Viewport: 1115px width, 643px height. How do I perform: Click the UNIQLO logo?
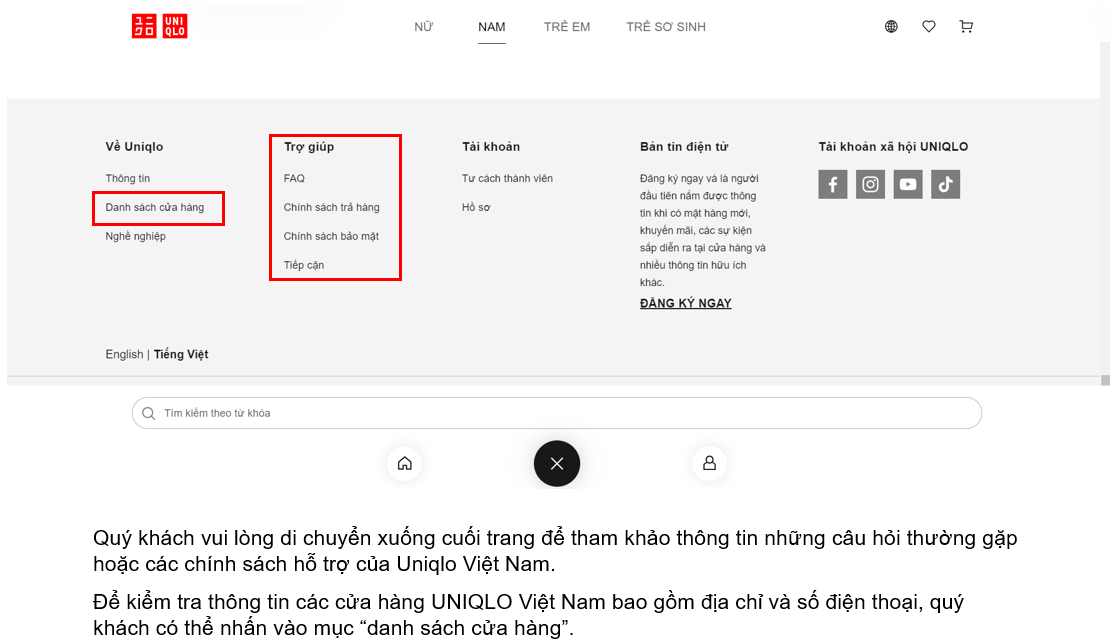159,26
